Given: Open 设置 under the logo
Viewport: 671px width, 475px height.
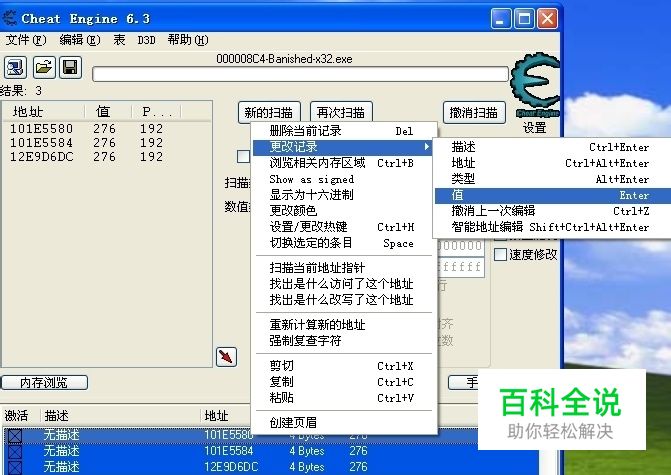Looking at the screenshot, I should coord(534,128).
